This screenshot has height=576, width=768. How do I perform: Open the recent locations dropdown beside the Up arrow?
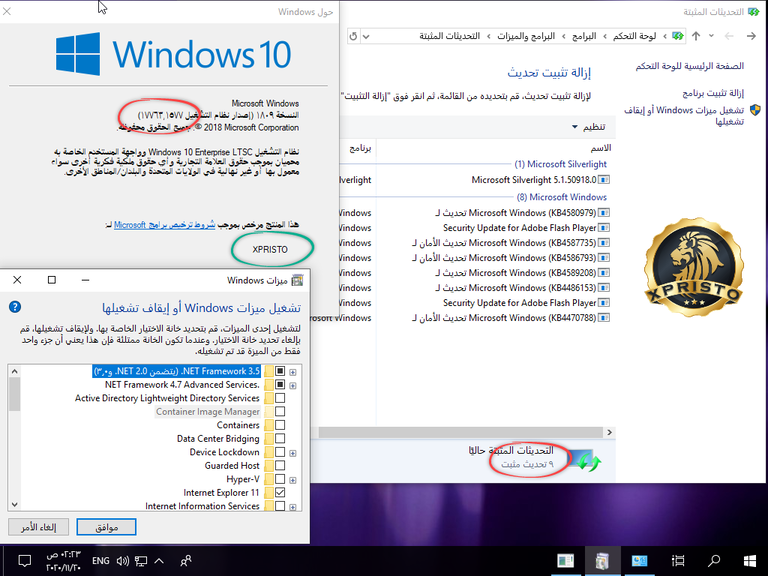coord(711,36)
